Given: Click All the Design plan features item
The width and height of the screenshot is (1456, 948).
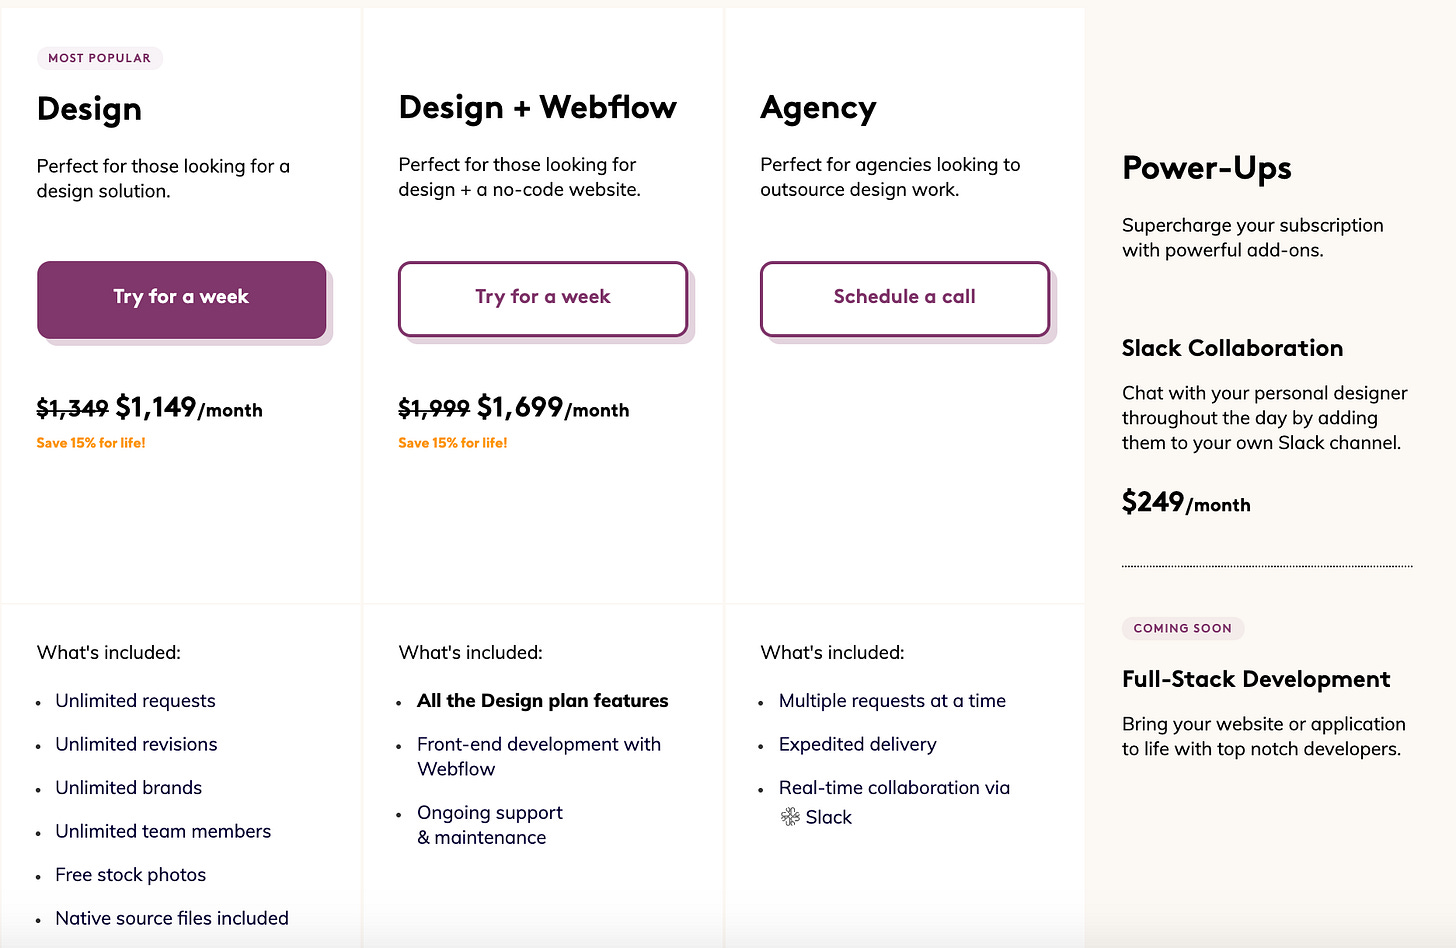Looking at the screenshot, I should click(x=543, y=701).
